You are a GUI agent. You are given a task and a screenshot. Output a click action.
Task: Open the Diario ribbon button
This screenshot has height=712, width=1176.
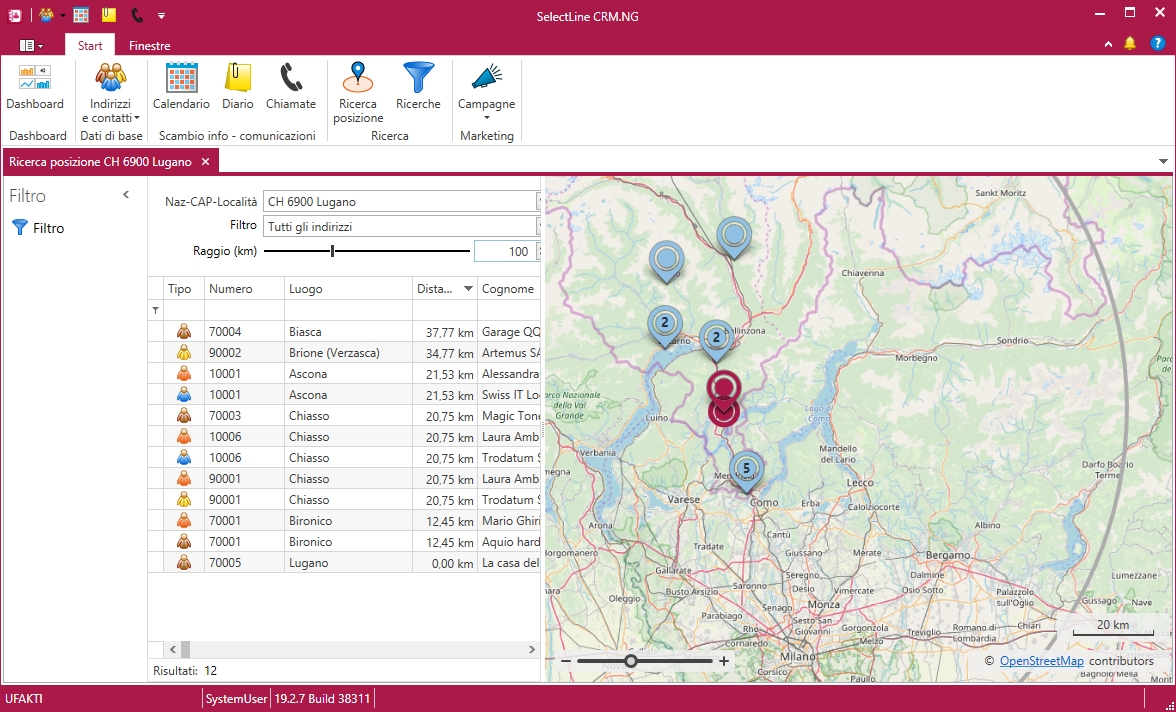click(x=238, y=89)
